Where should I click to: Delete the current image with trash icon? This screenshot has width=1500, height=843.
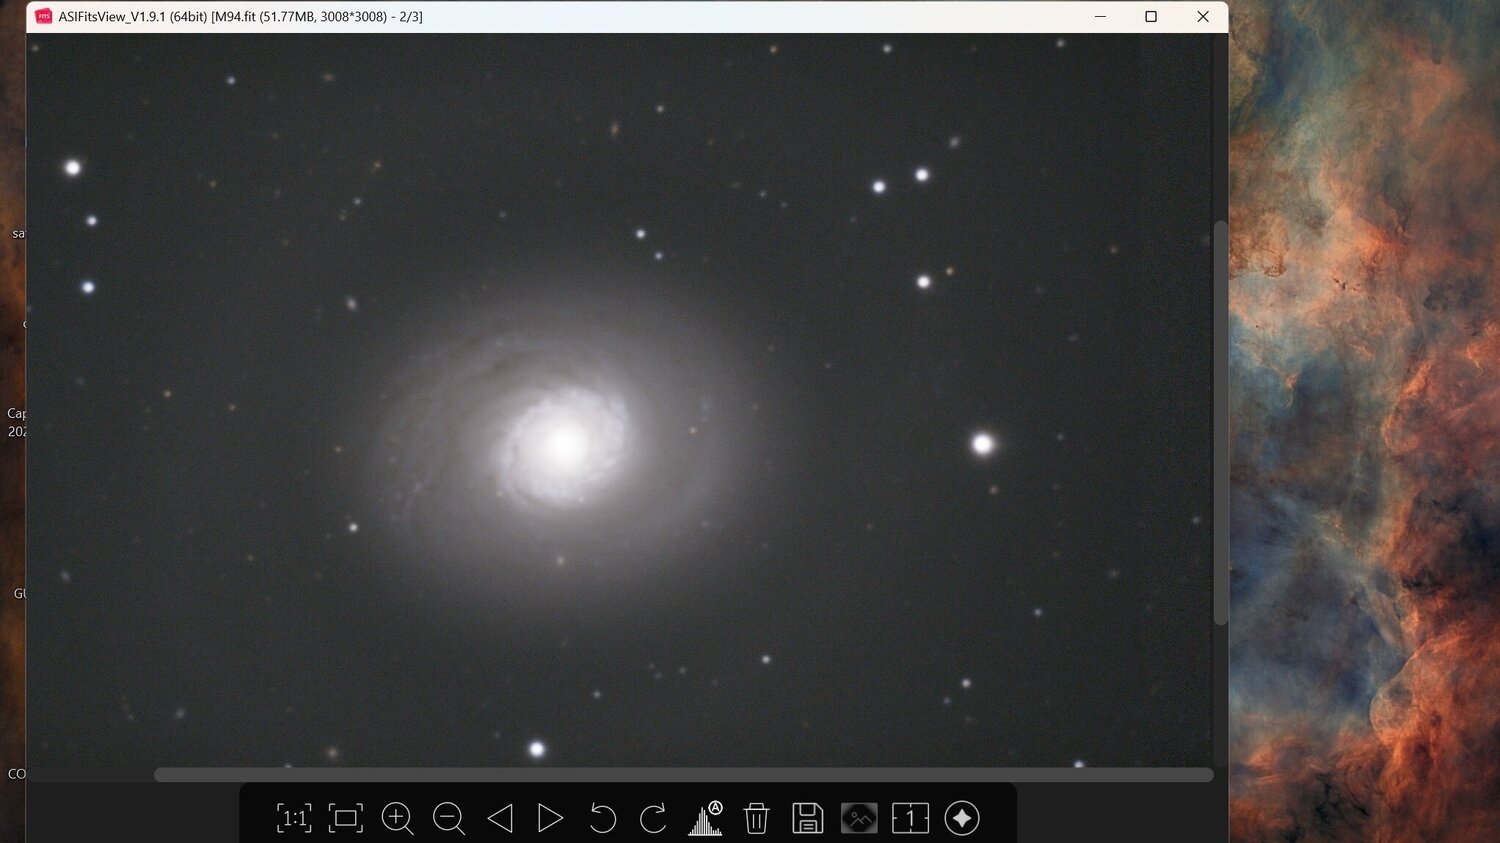pyautogui.click(x=756, y=818)
